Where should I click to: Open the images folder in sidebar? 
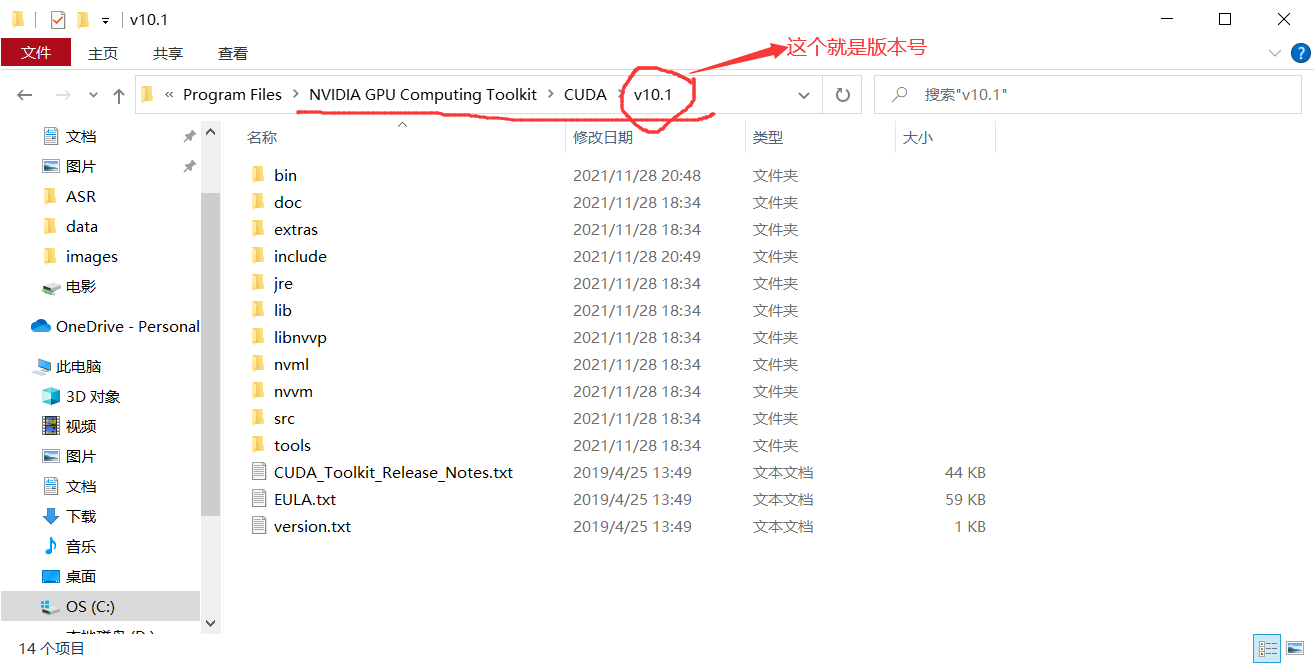pyautogui.click(x=80, y=256)
